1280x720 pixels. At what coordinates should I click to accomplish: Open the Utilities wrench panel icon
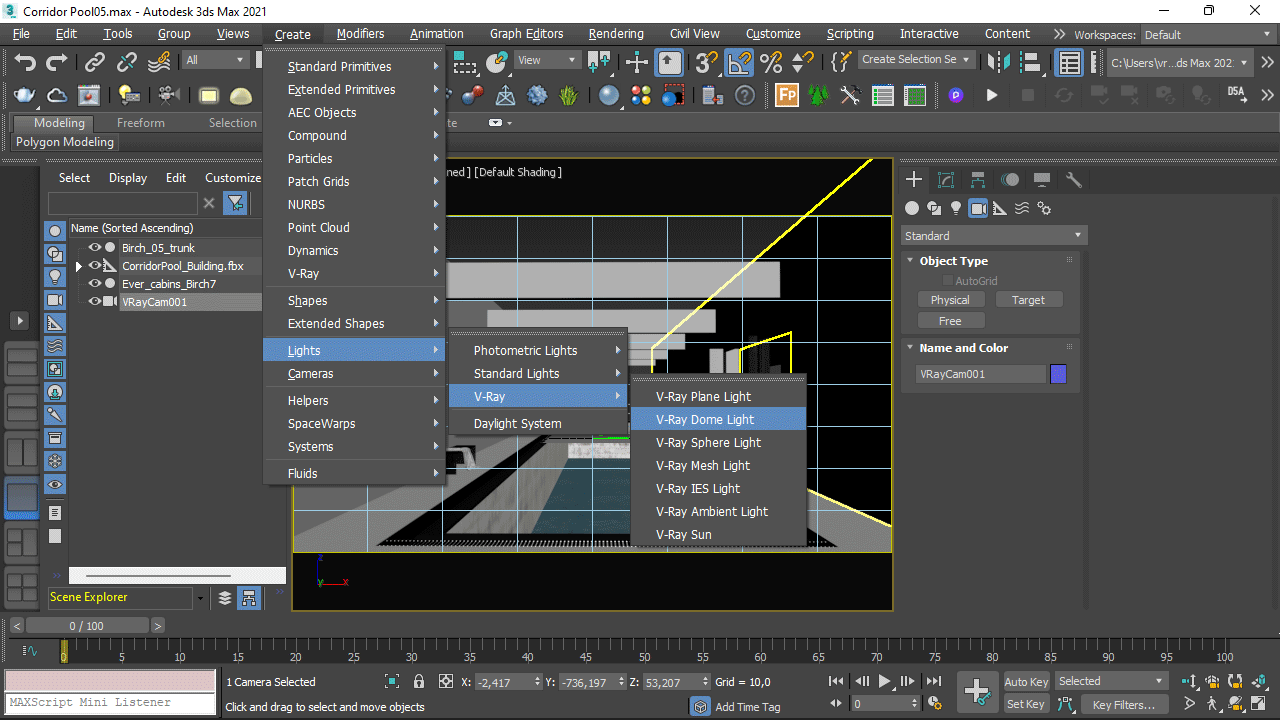coord(1074,180)
